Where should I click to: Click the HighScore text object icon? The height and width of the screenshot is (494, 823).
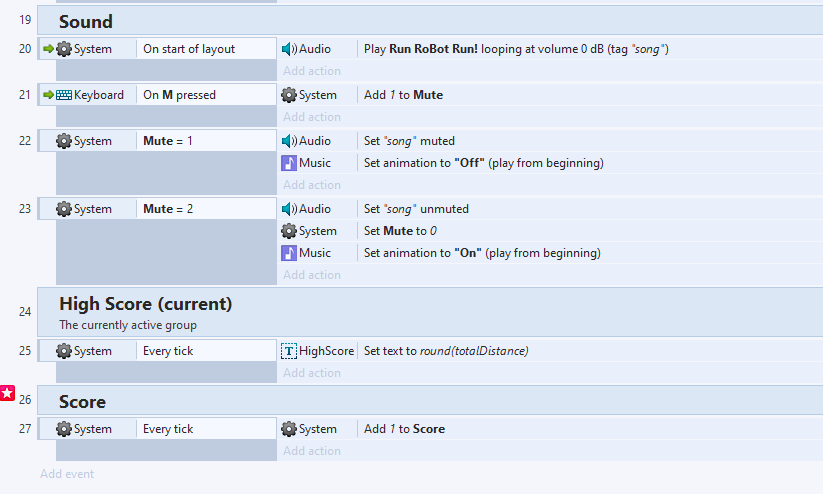tap(289, 351)
